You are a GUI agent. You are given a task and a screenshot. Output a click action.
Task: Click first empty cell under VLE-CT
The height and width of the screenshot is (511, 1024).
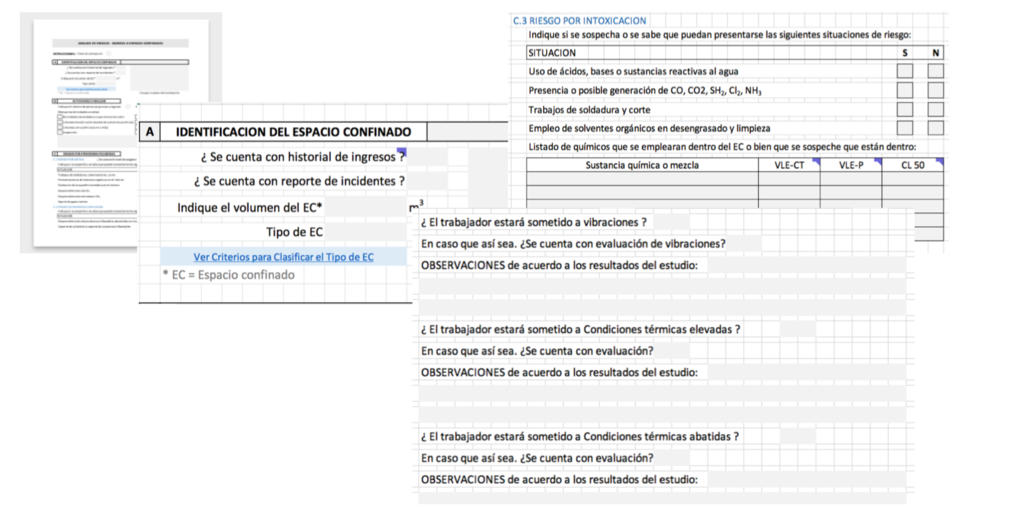(789, 179)
